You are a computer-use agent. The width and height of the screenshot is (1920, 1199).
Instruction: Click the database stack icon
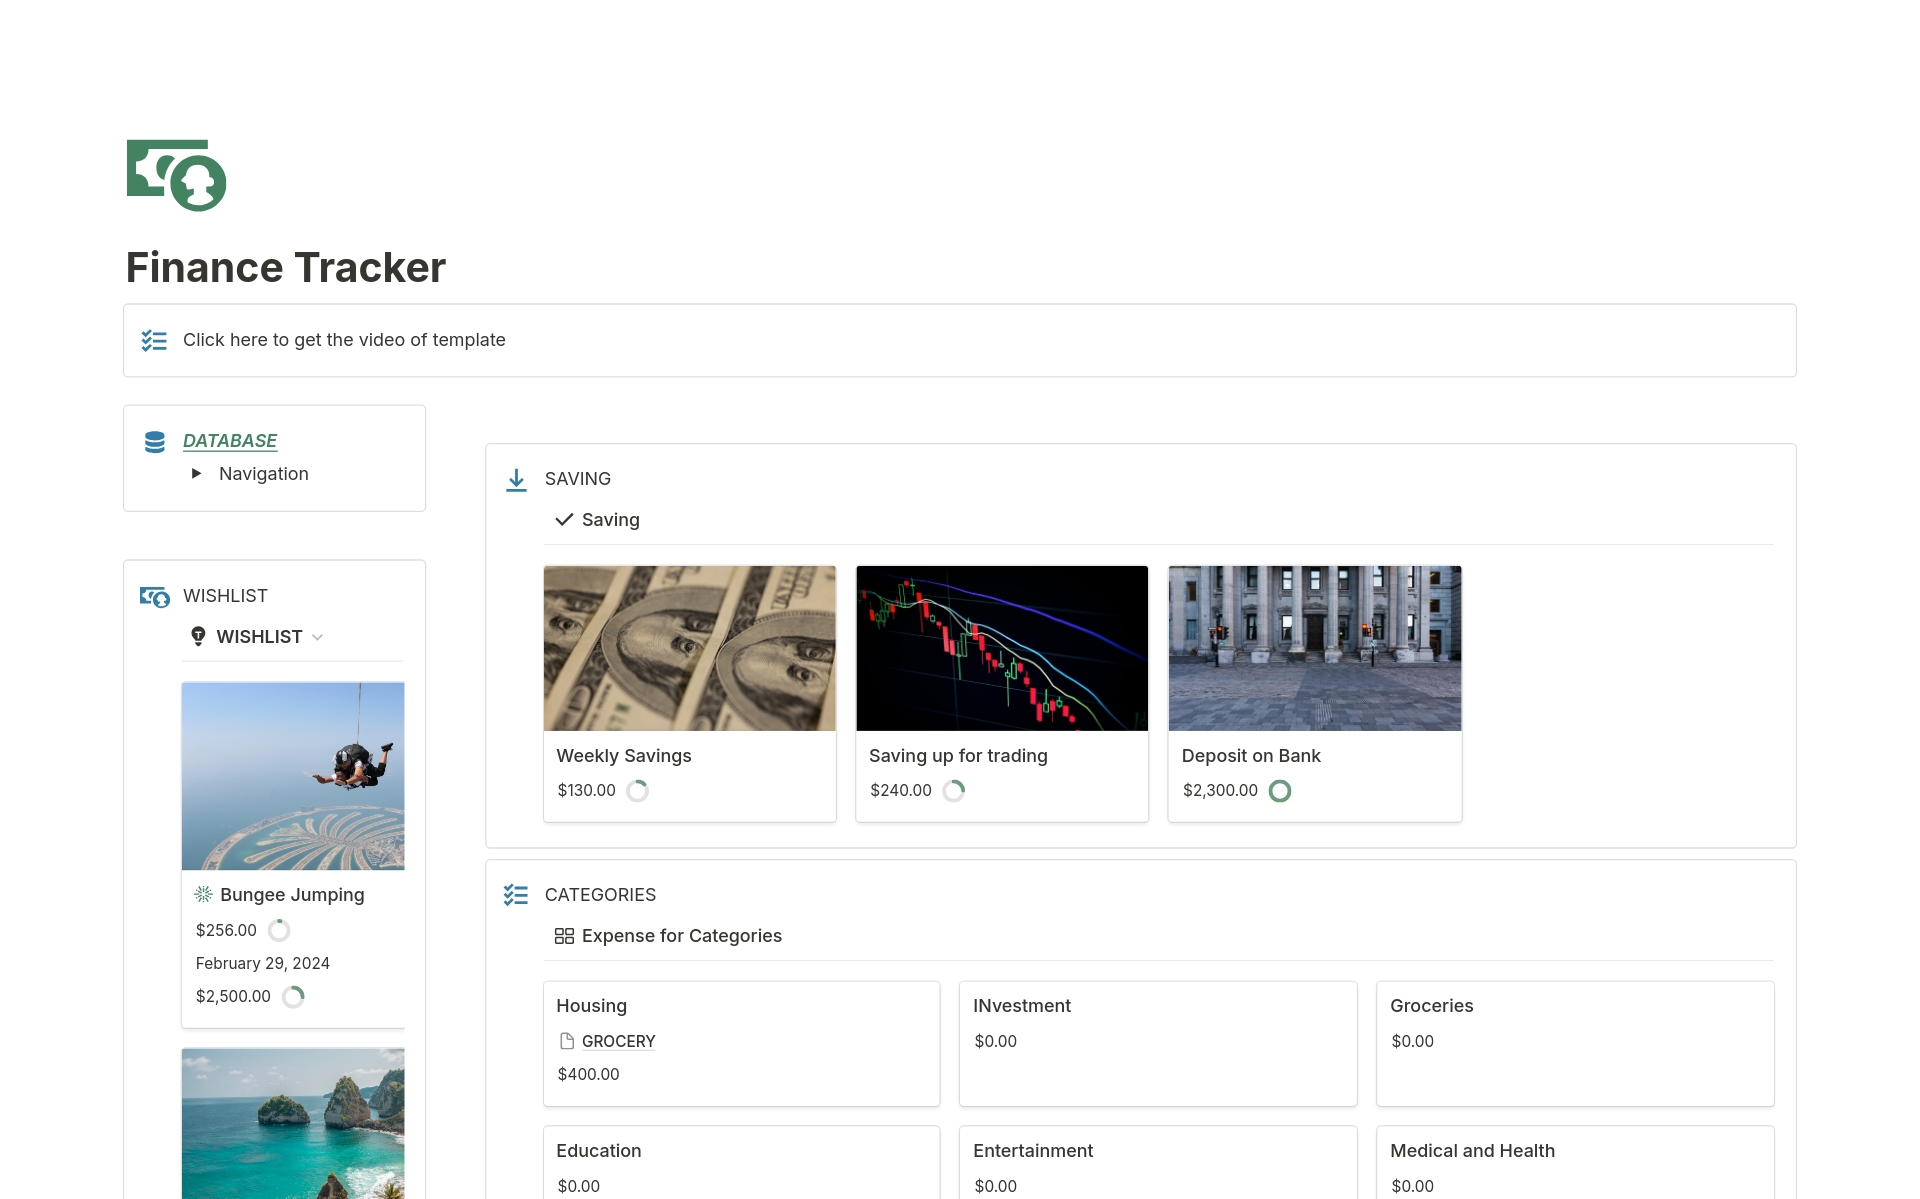[155, 442]
